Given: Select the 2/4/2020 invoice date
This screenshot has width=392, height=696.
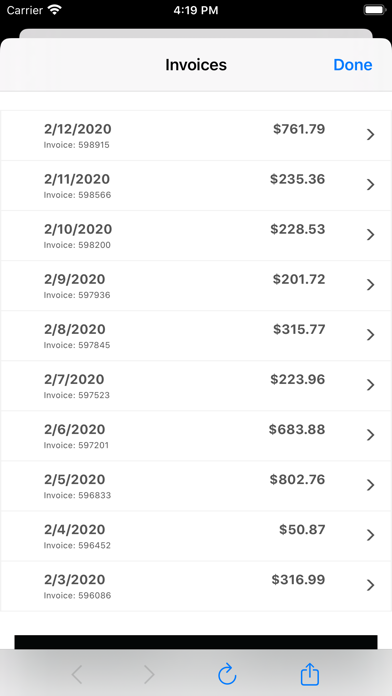Looking at the screenshot, I should 75,530.
